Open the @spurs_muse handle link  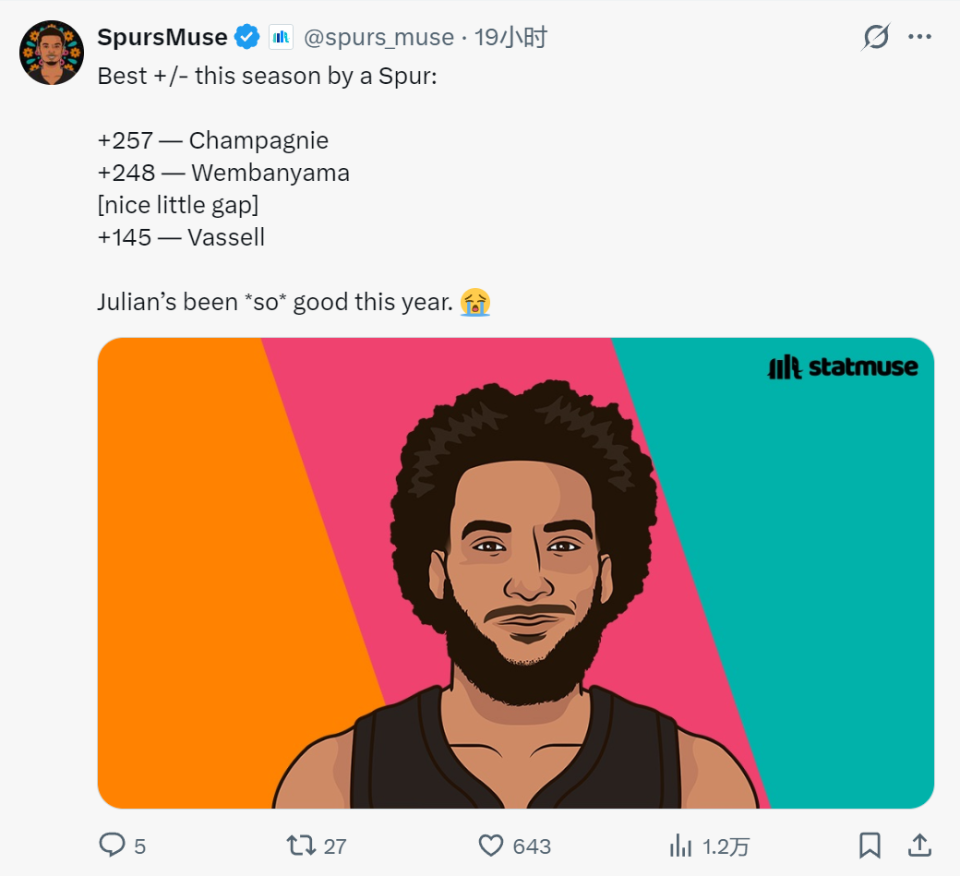(378, 38)
